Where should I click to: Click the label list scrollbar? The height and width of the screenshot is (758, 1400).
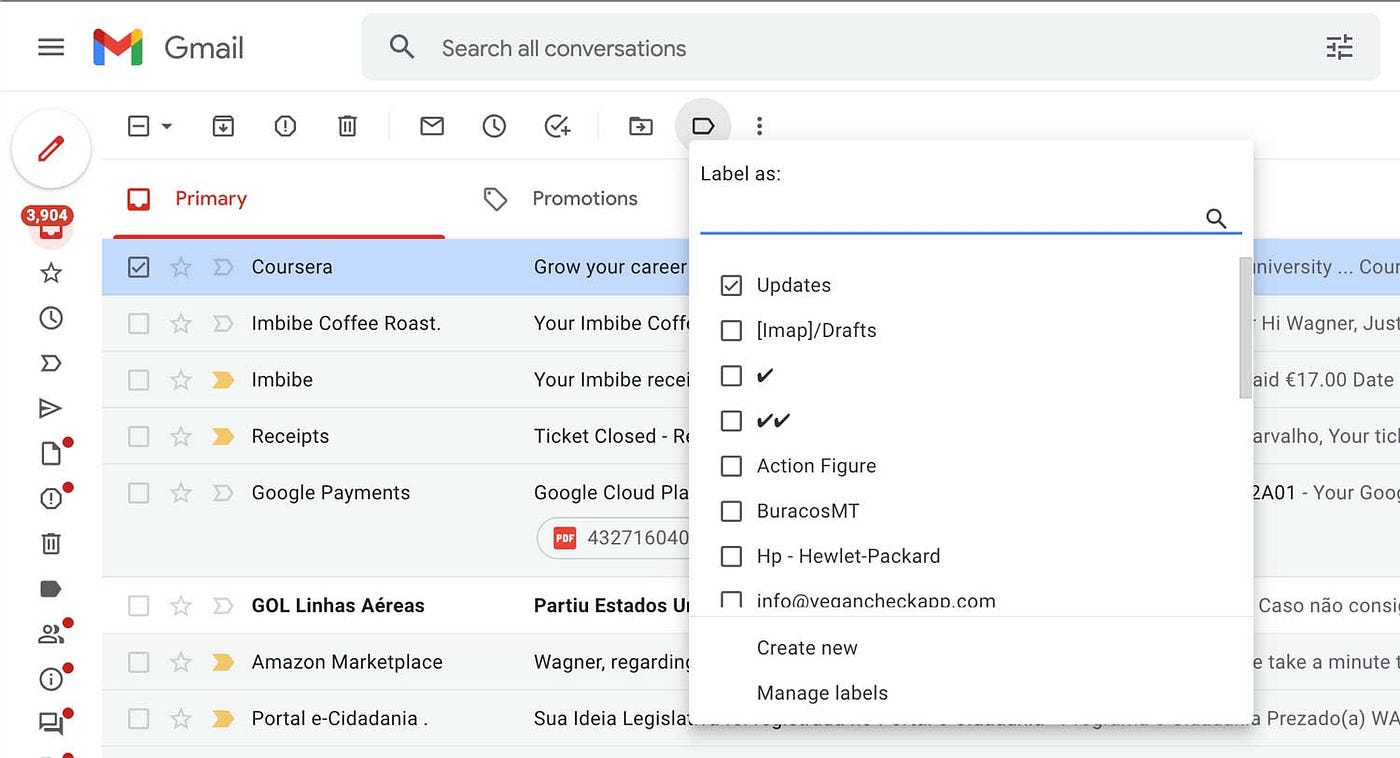pos(1245,328)
